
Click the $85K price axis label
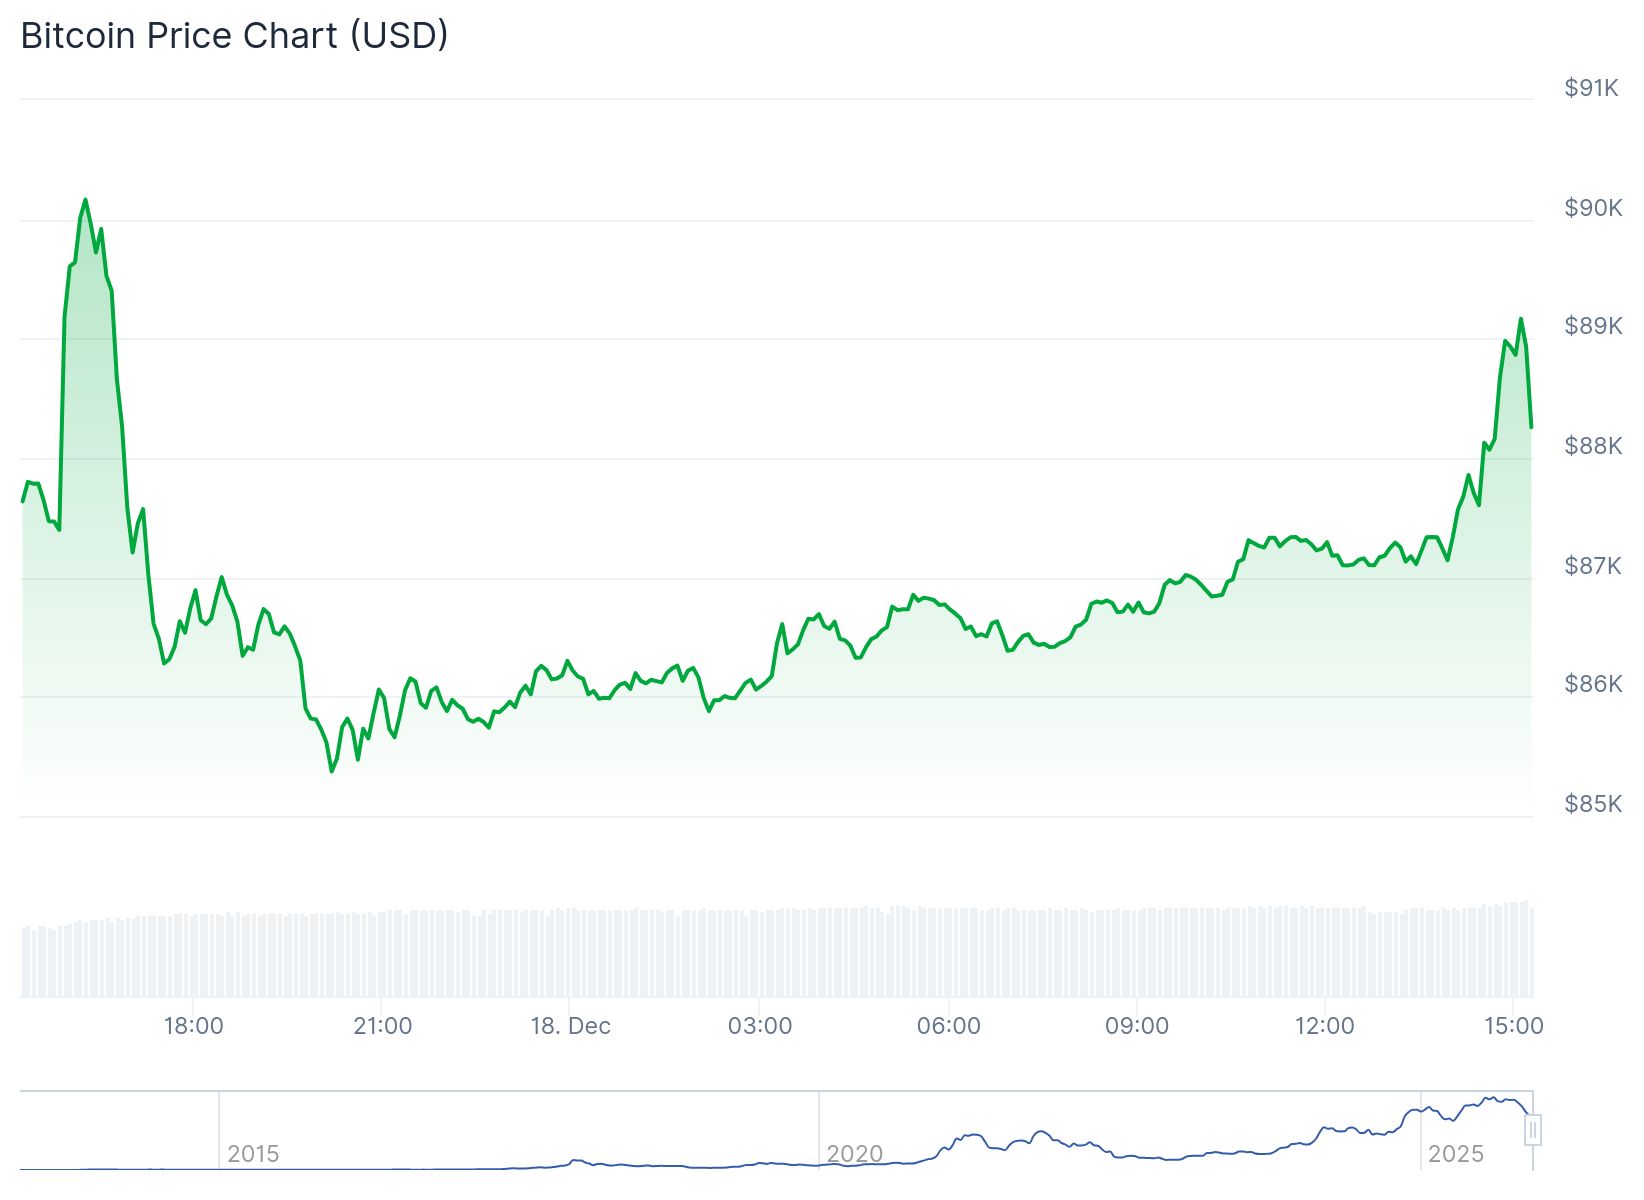pos(1593,804)
